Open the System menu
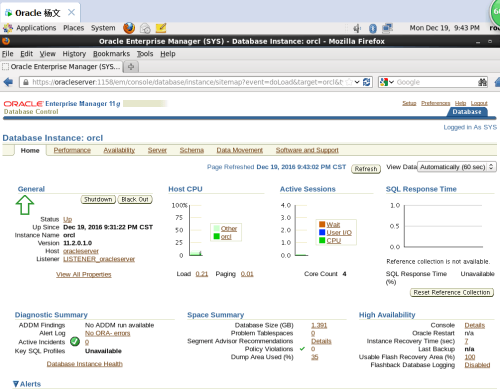 (103, 28)
